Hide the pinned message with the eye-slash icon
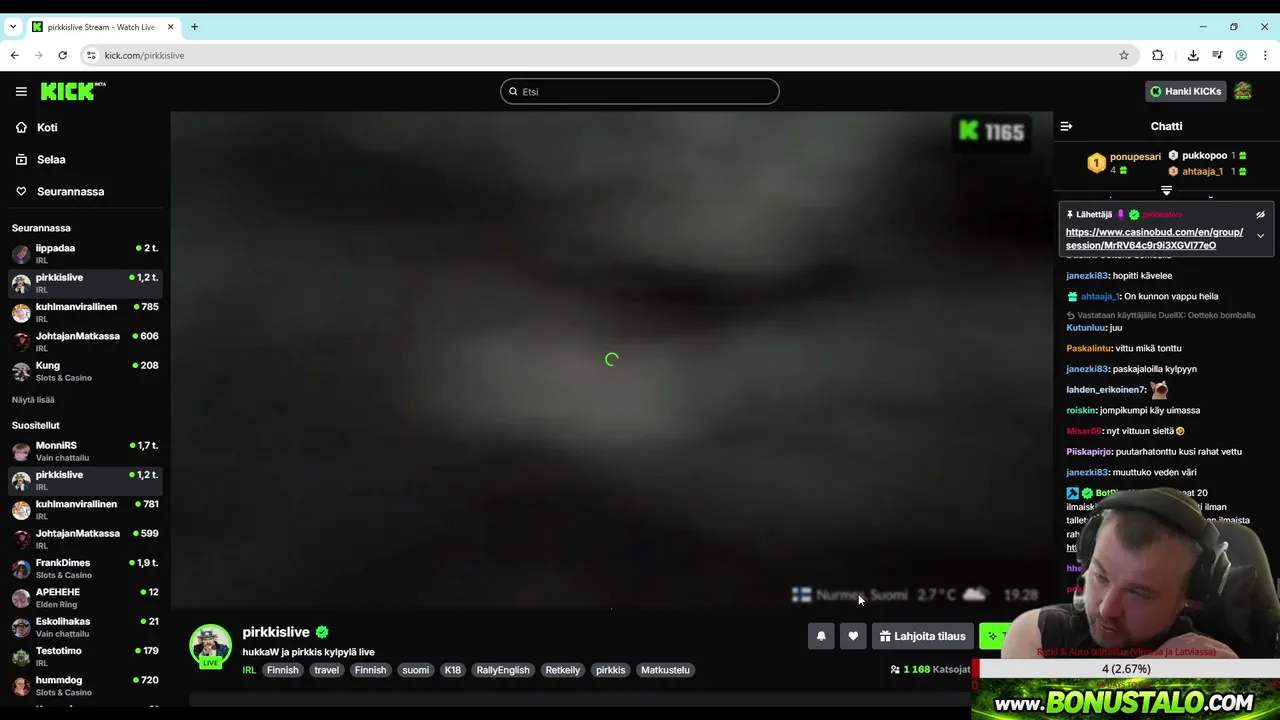Screen dimensions: 1280x720 coord(1260,214)
